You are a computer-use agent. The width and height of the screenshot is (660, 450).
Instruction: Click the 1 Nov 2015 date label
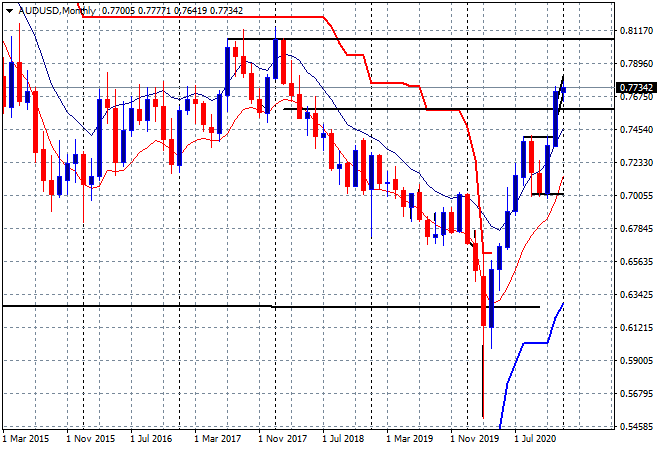point(90,439)
